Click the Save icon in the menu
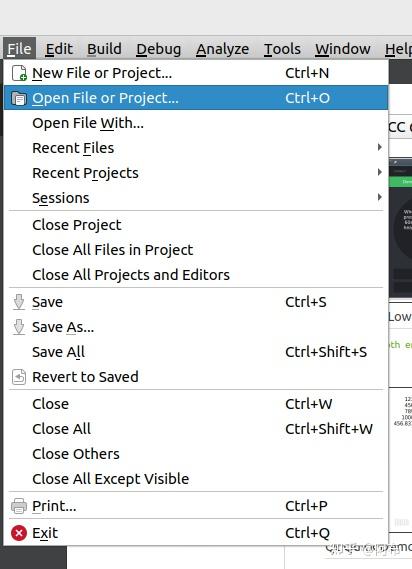The height and width of the screenshot is (569, 412). pyautogui.click(x=19, y=302)
